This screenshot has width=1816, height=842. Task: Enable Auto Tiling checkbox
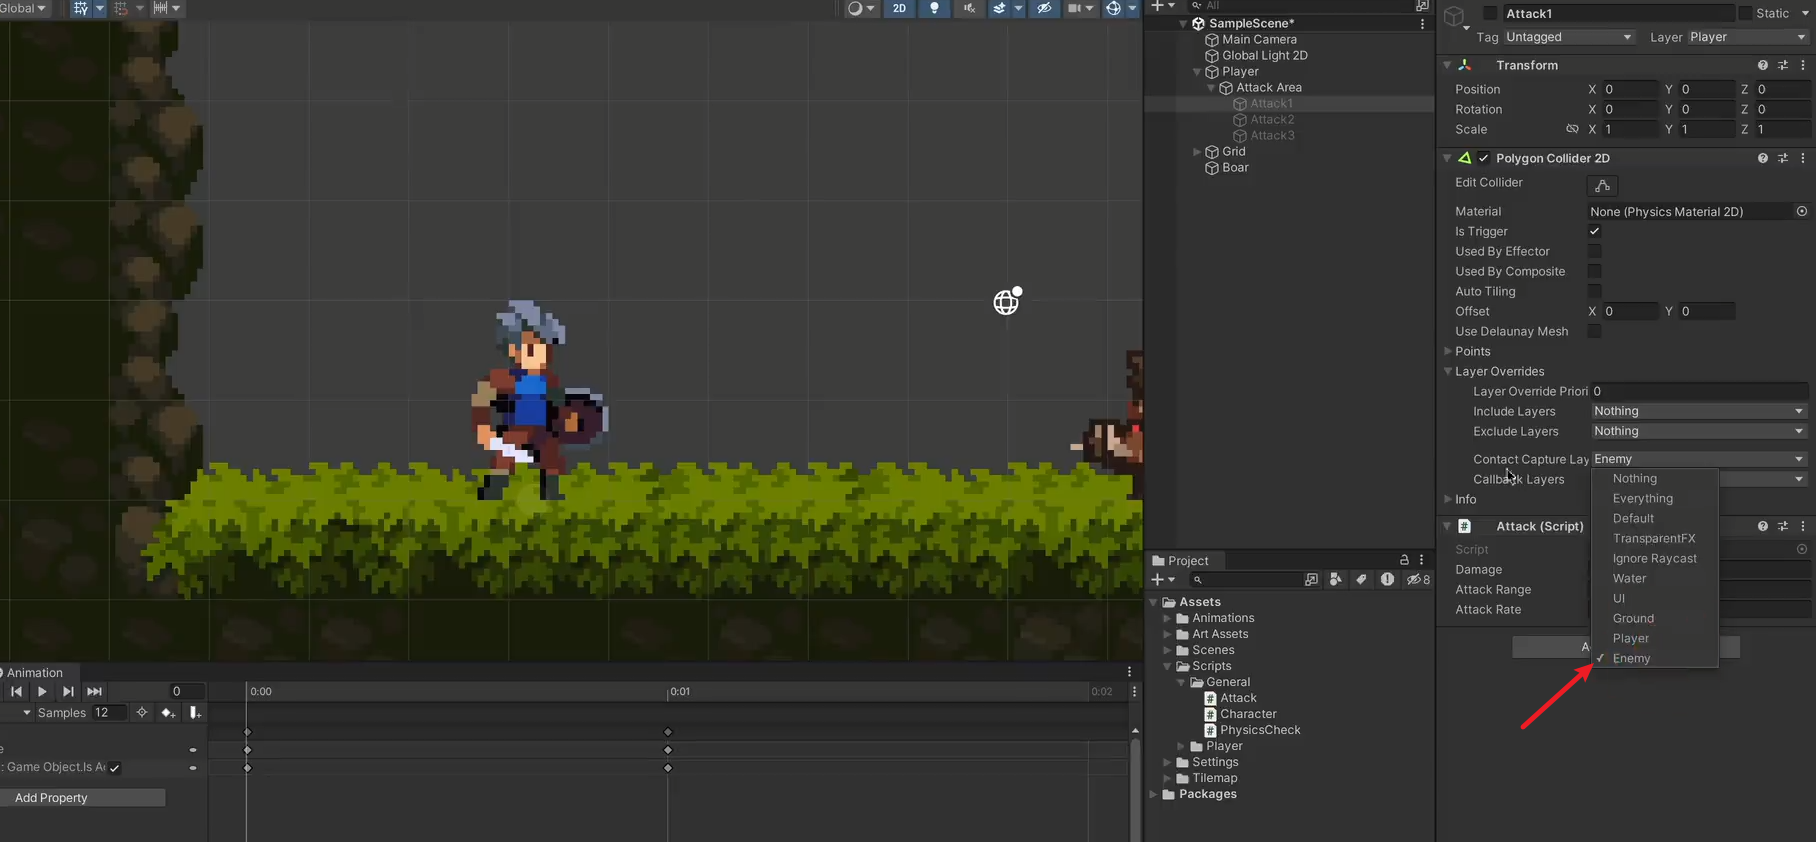pyautogui.click(x=1595, y=291)
